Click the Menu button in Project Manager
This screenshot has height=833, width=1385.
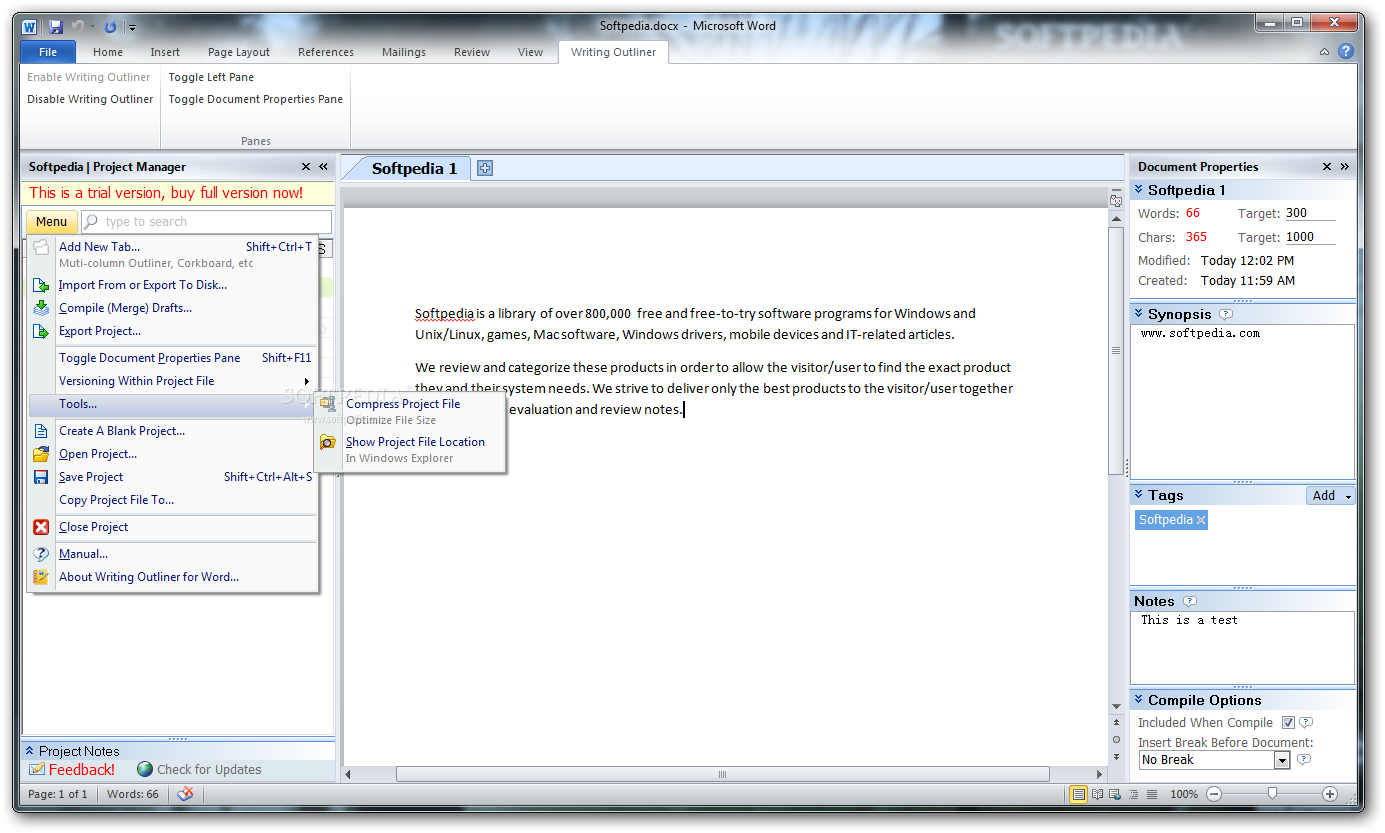pyautogui.click(x=51, y=222)
